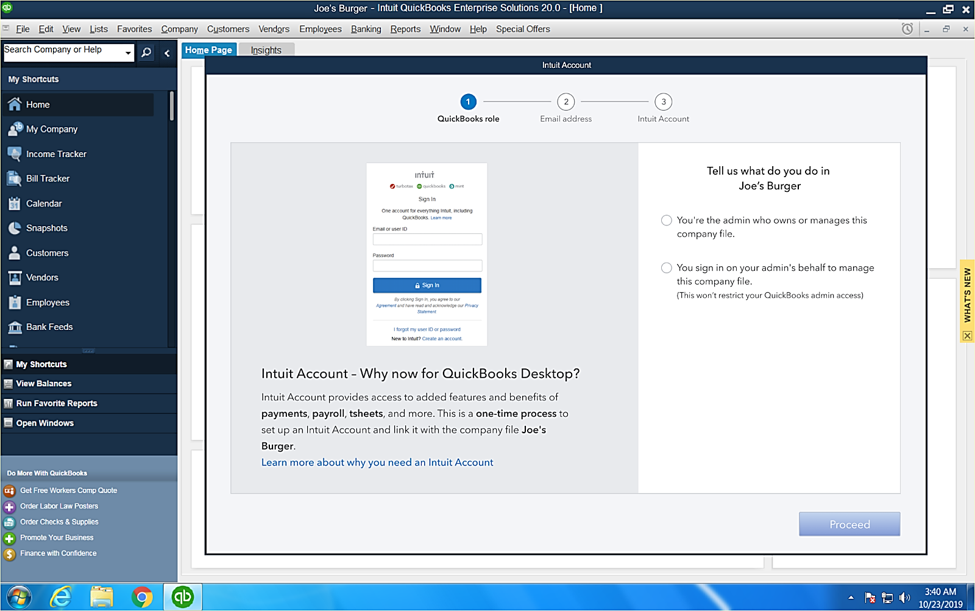Choose sign in on admin's behalf option
The height and width of the screenshot is (611, 975).
tap(666, 268)
